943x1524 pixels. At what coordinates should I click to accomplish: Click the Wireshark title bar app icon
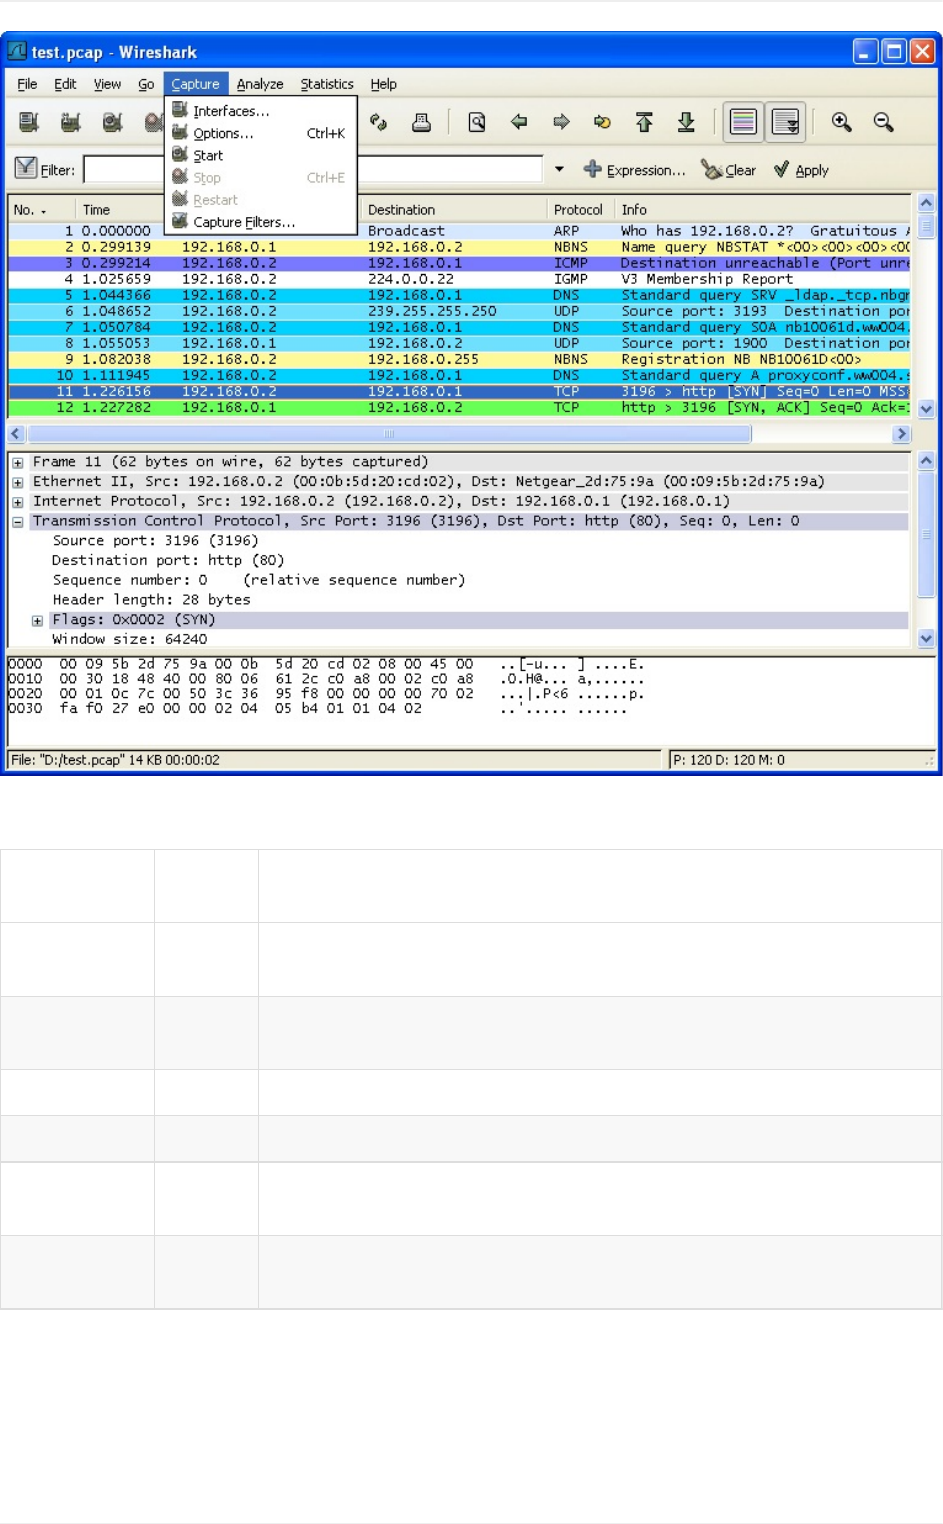click(x=17, y=51)
